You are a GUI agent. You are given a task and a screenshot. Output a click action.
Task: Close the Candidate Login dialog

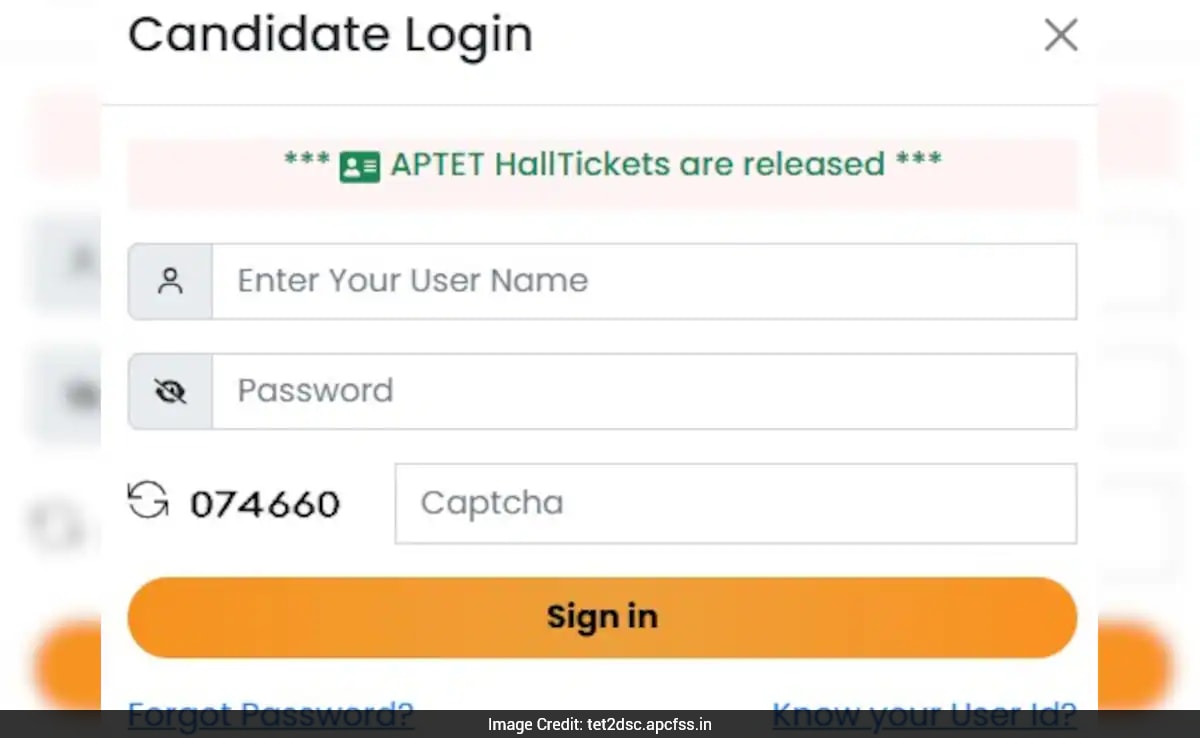click(x=1061, y=36)
